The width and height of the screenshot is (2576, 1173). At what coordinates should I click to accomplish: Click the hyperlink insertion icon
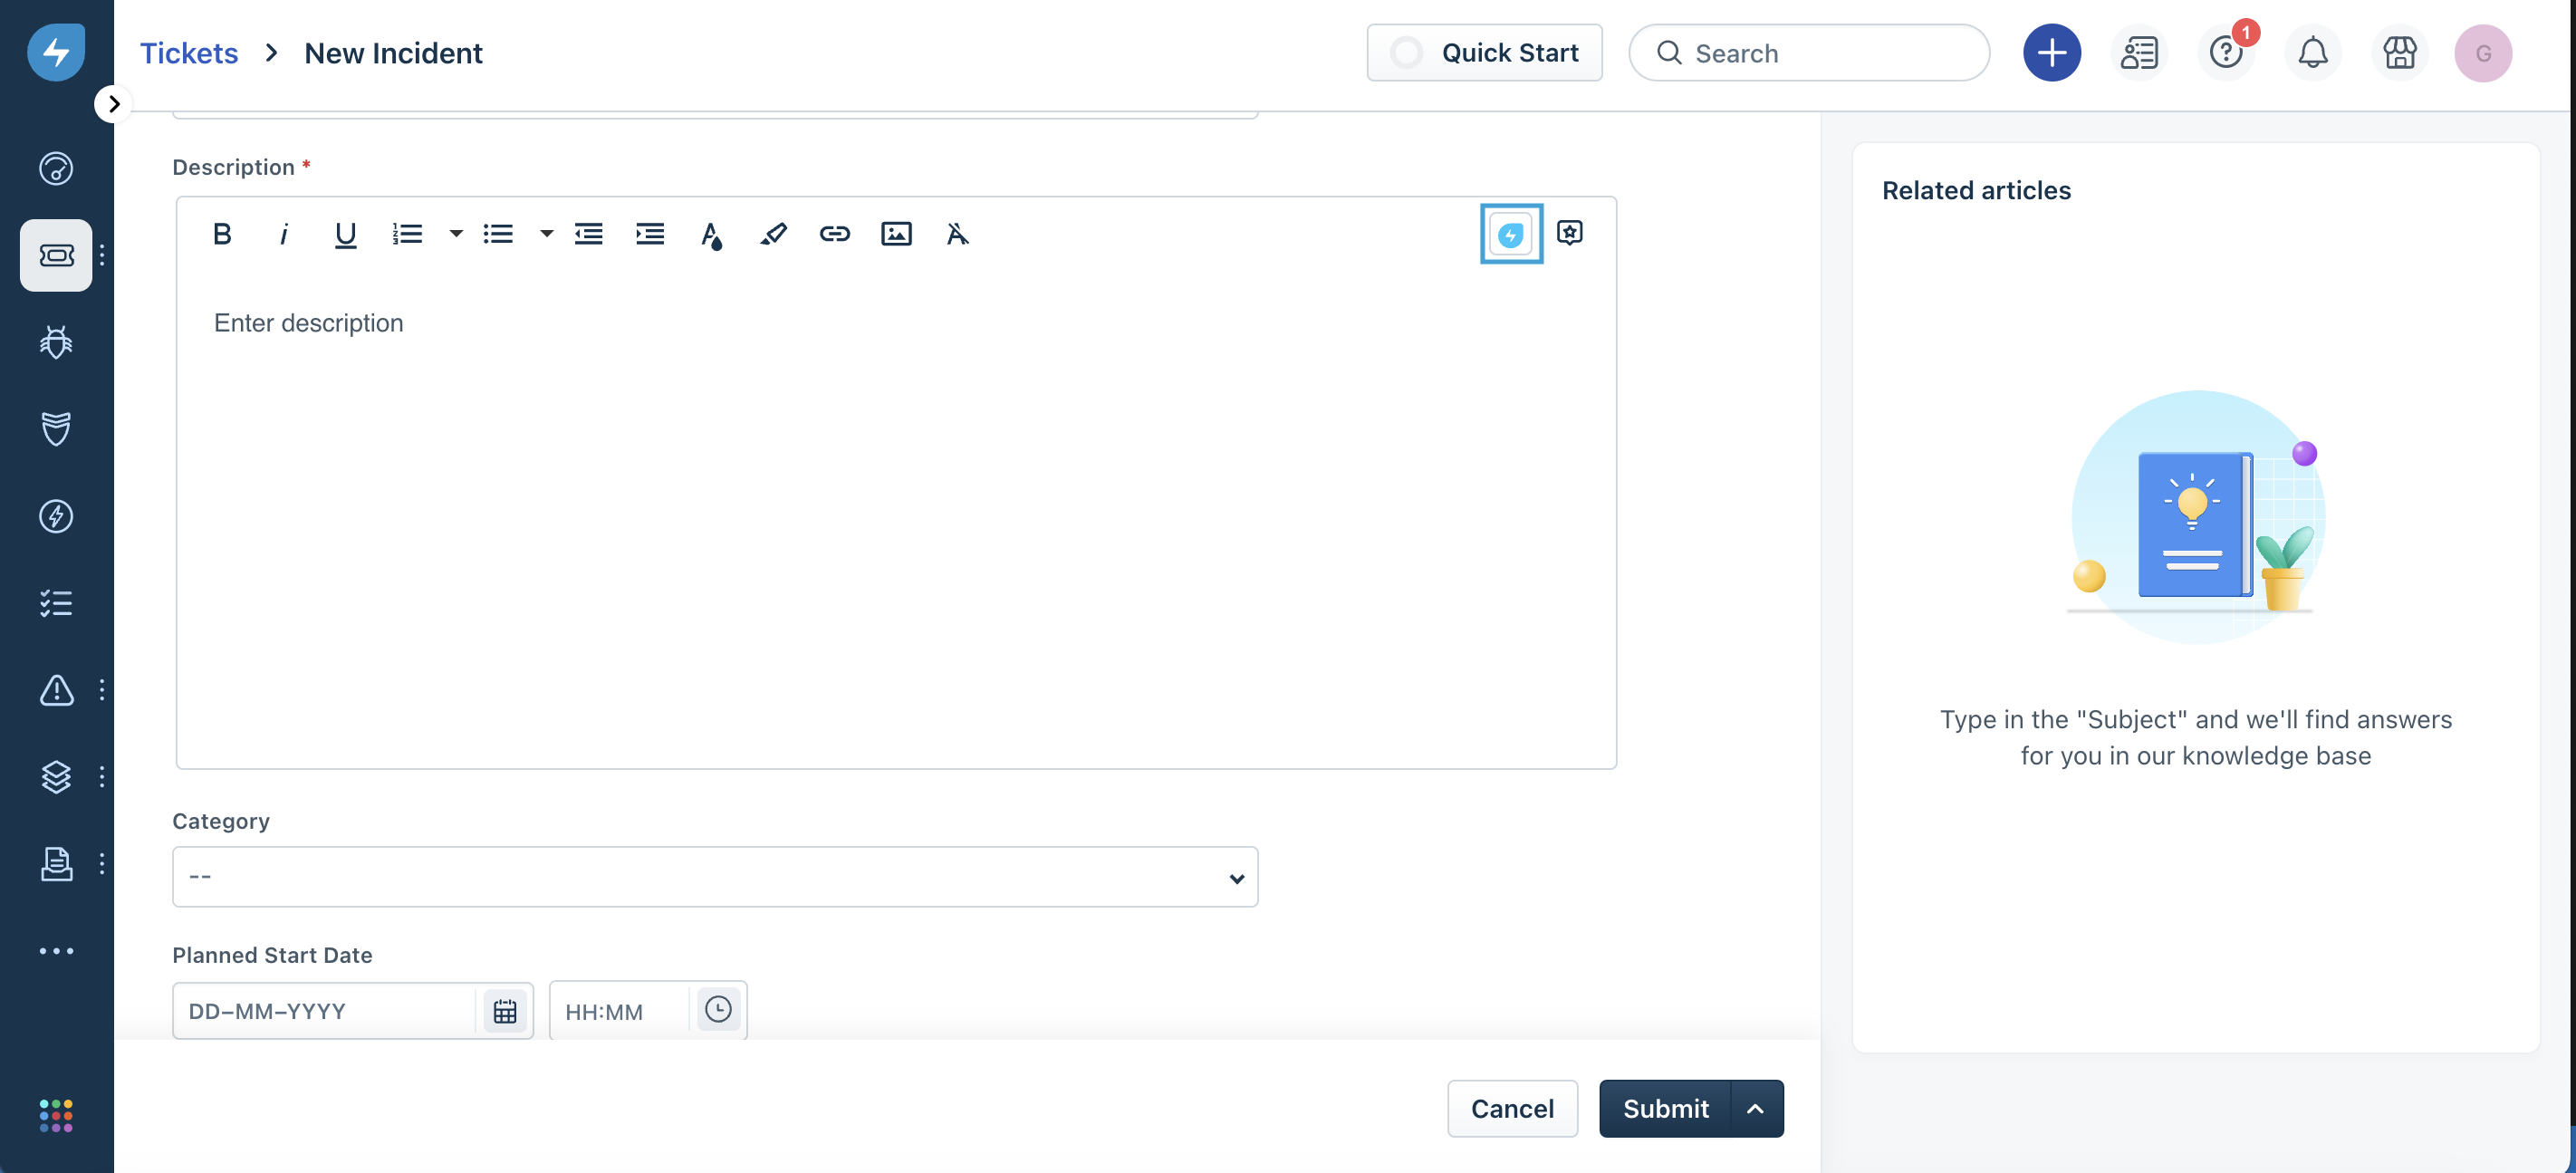pyautogui.click(x=834, y=234)
